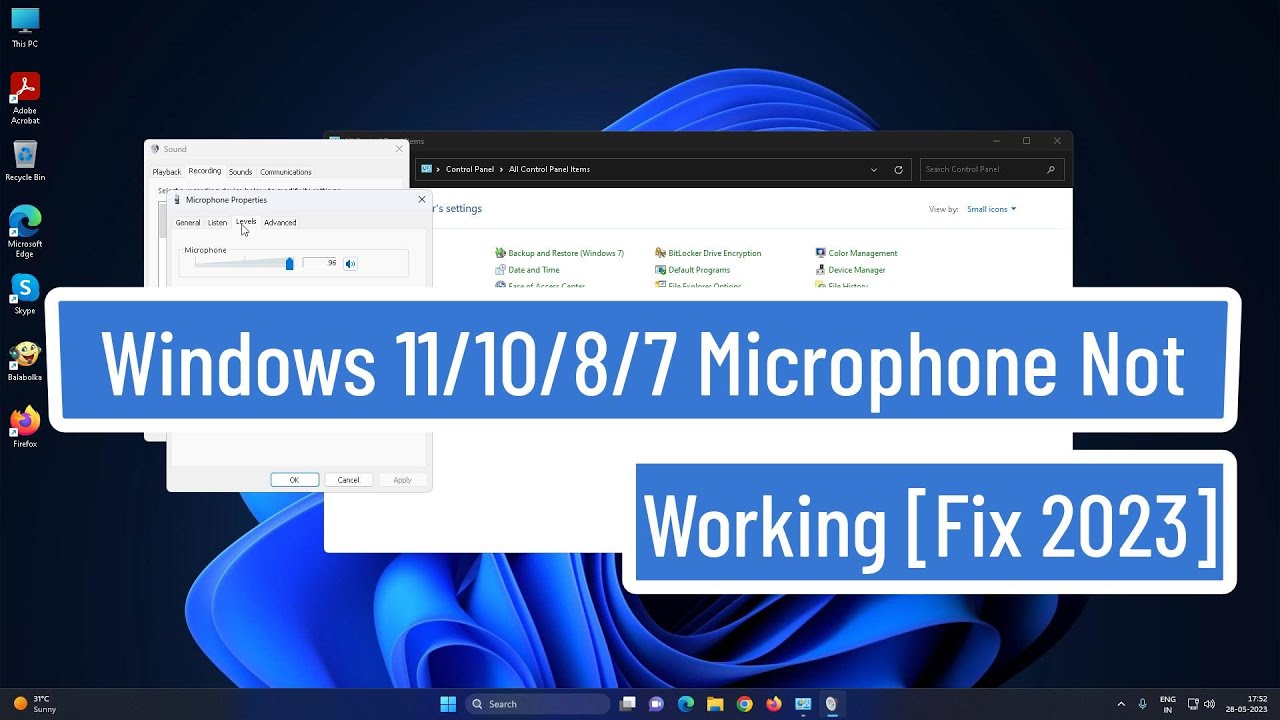Click the address bar Control Panel icon

[x=427, y=169]
